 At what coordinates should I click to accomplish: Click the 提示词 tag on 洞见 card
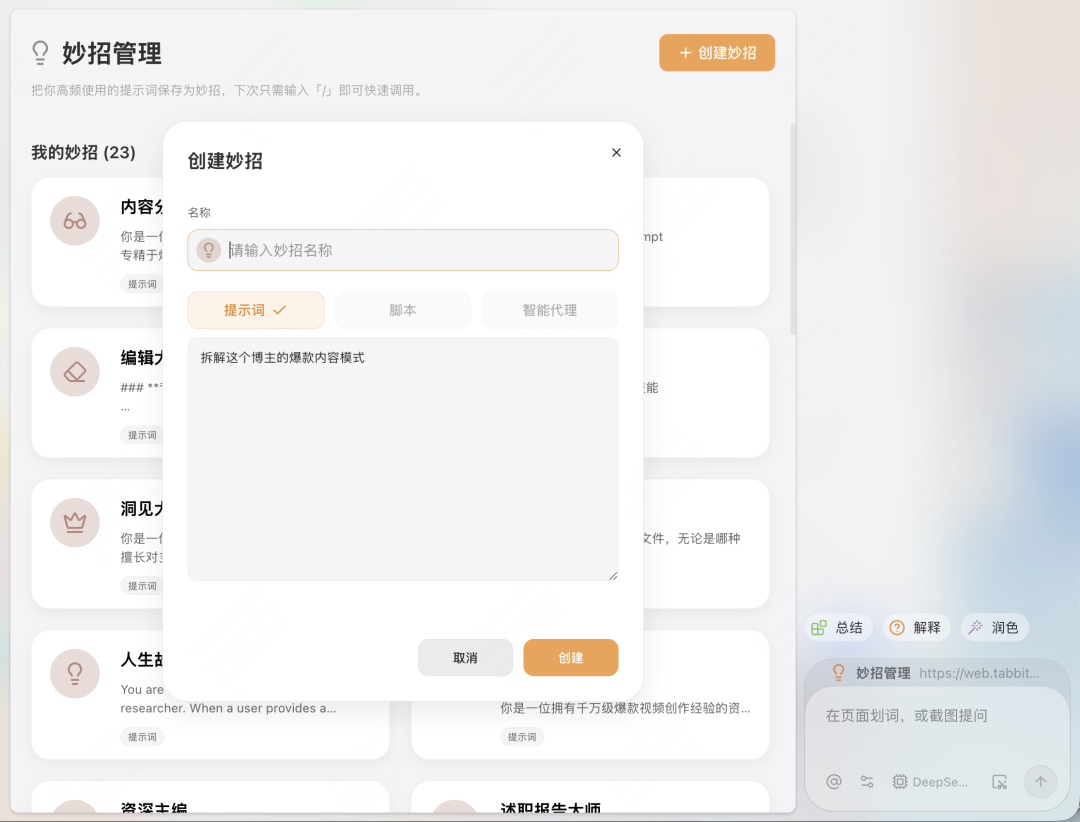142,586
